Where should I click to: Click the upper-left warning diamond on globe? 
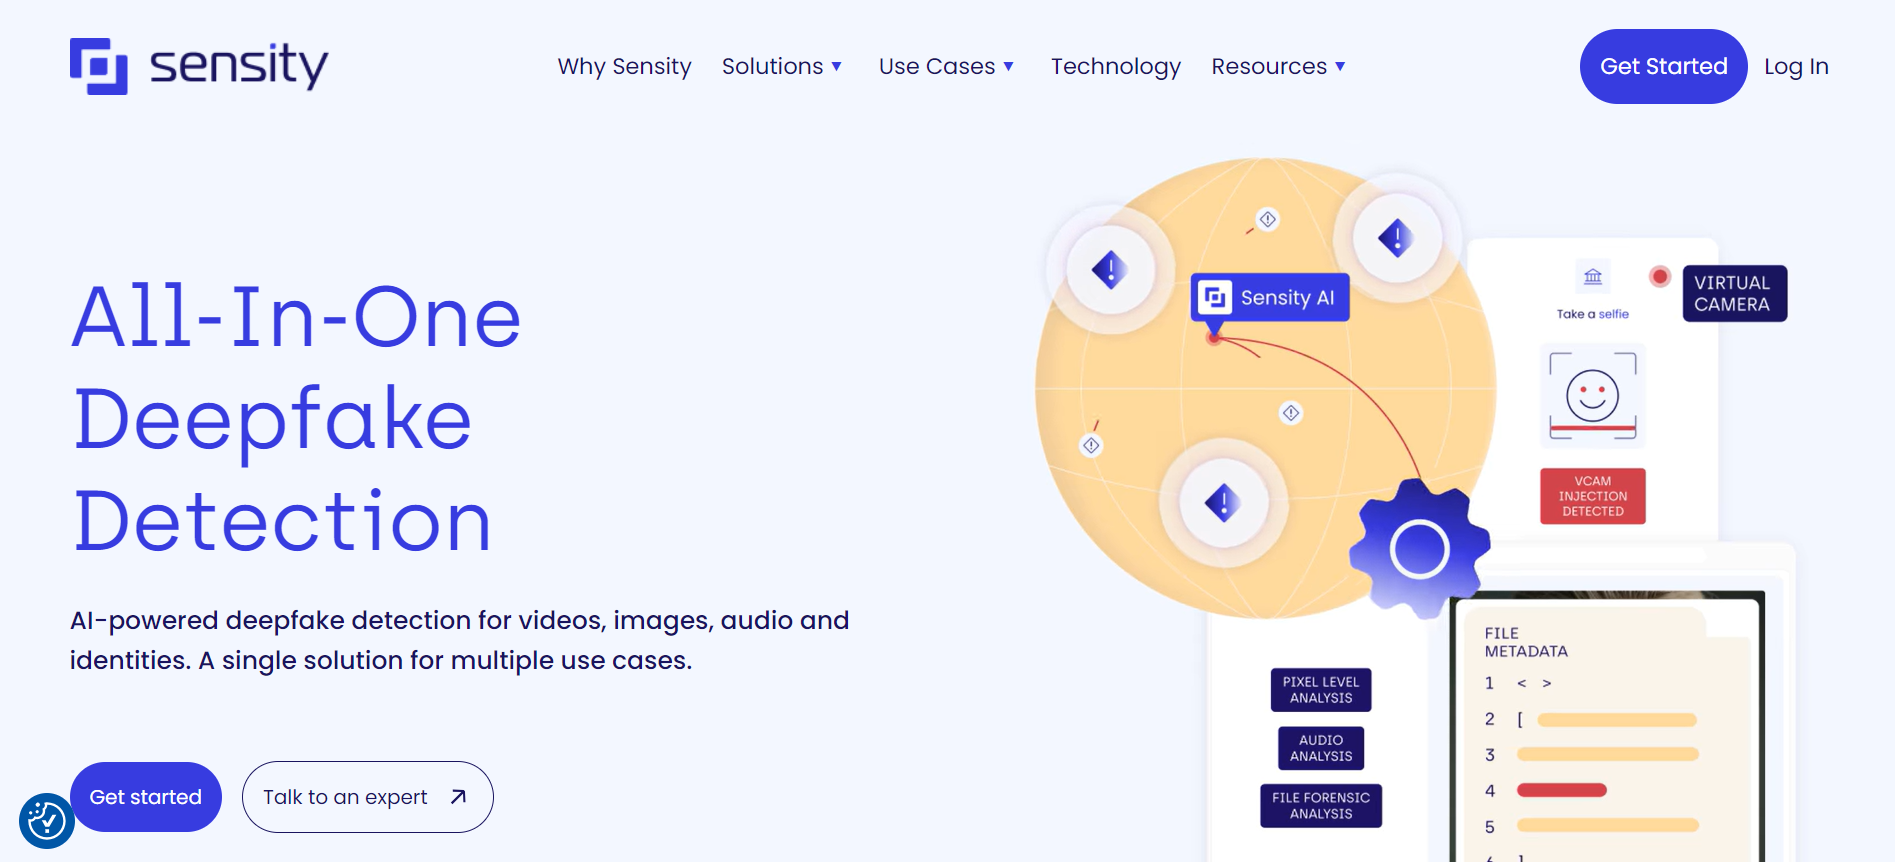1110,270
